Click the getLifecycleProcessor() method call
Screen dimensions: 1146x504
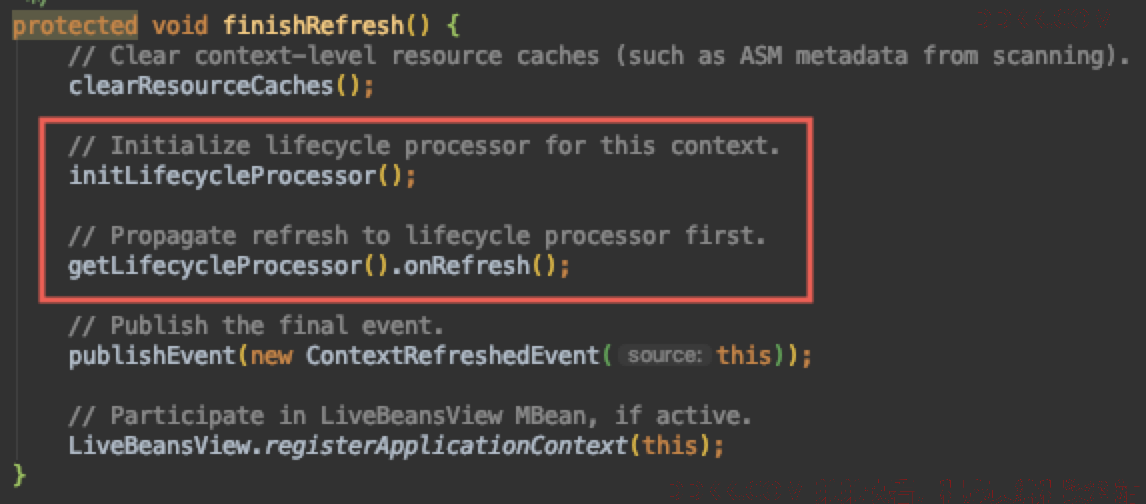(x=228, y=266)
